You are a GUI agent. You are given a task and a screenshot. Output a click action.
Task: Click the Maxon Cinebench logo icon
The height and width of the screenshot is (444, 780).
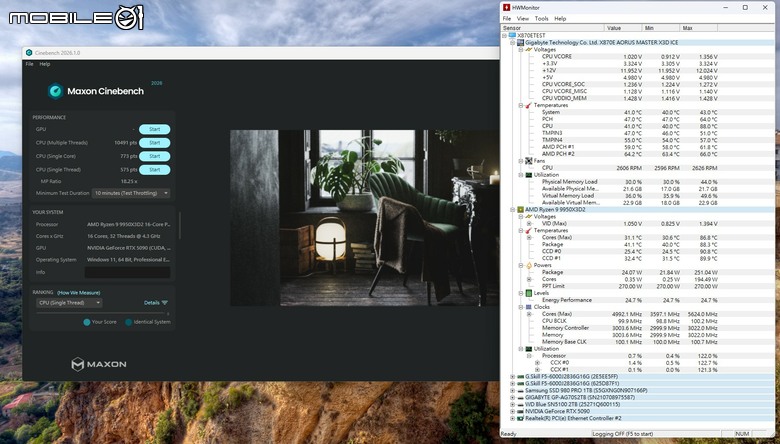55,91
